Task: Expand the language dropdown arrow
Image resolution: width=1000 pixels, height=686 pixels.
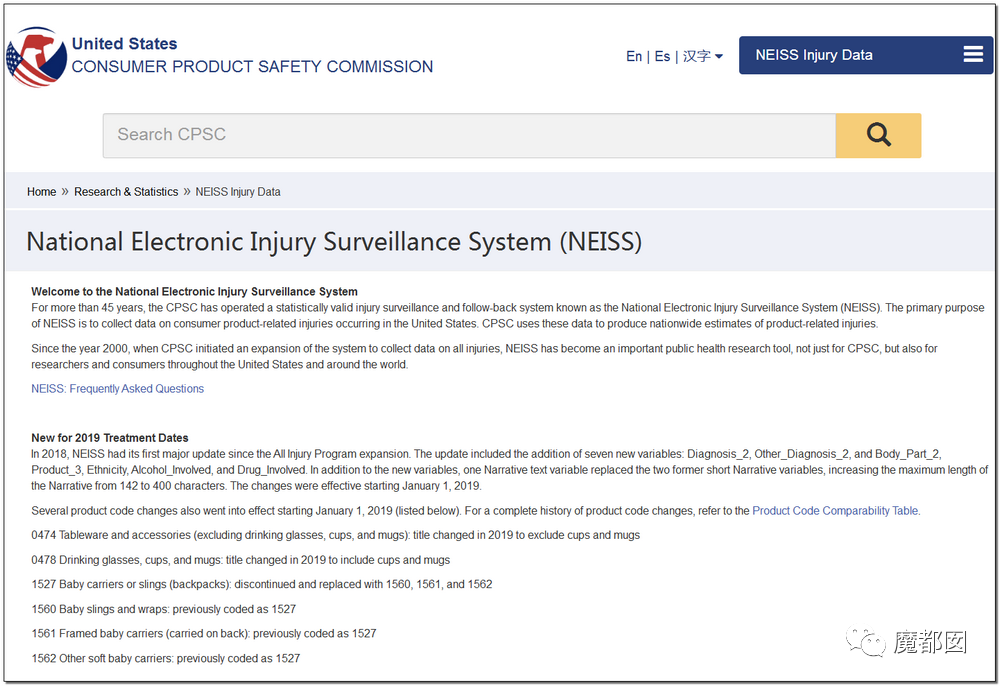Action: [x=719, y=56]
